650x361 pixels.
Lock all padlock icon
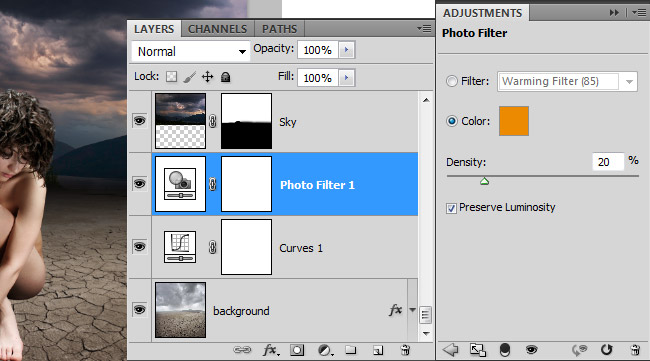point(225,77)
